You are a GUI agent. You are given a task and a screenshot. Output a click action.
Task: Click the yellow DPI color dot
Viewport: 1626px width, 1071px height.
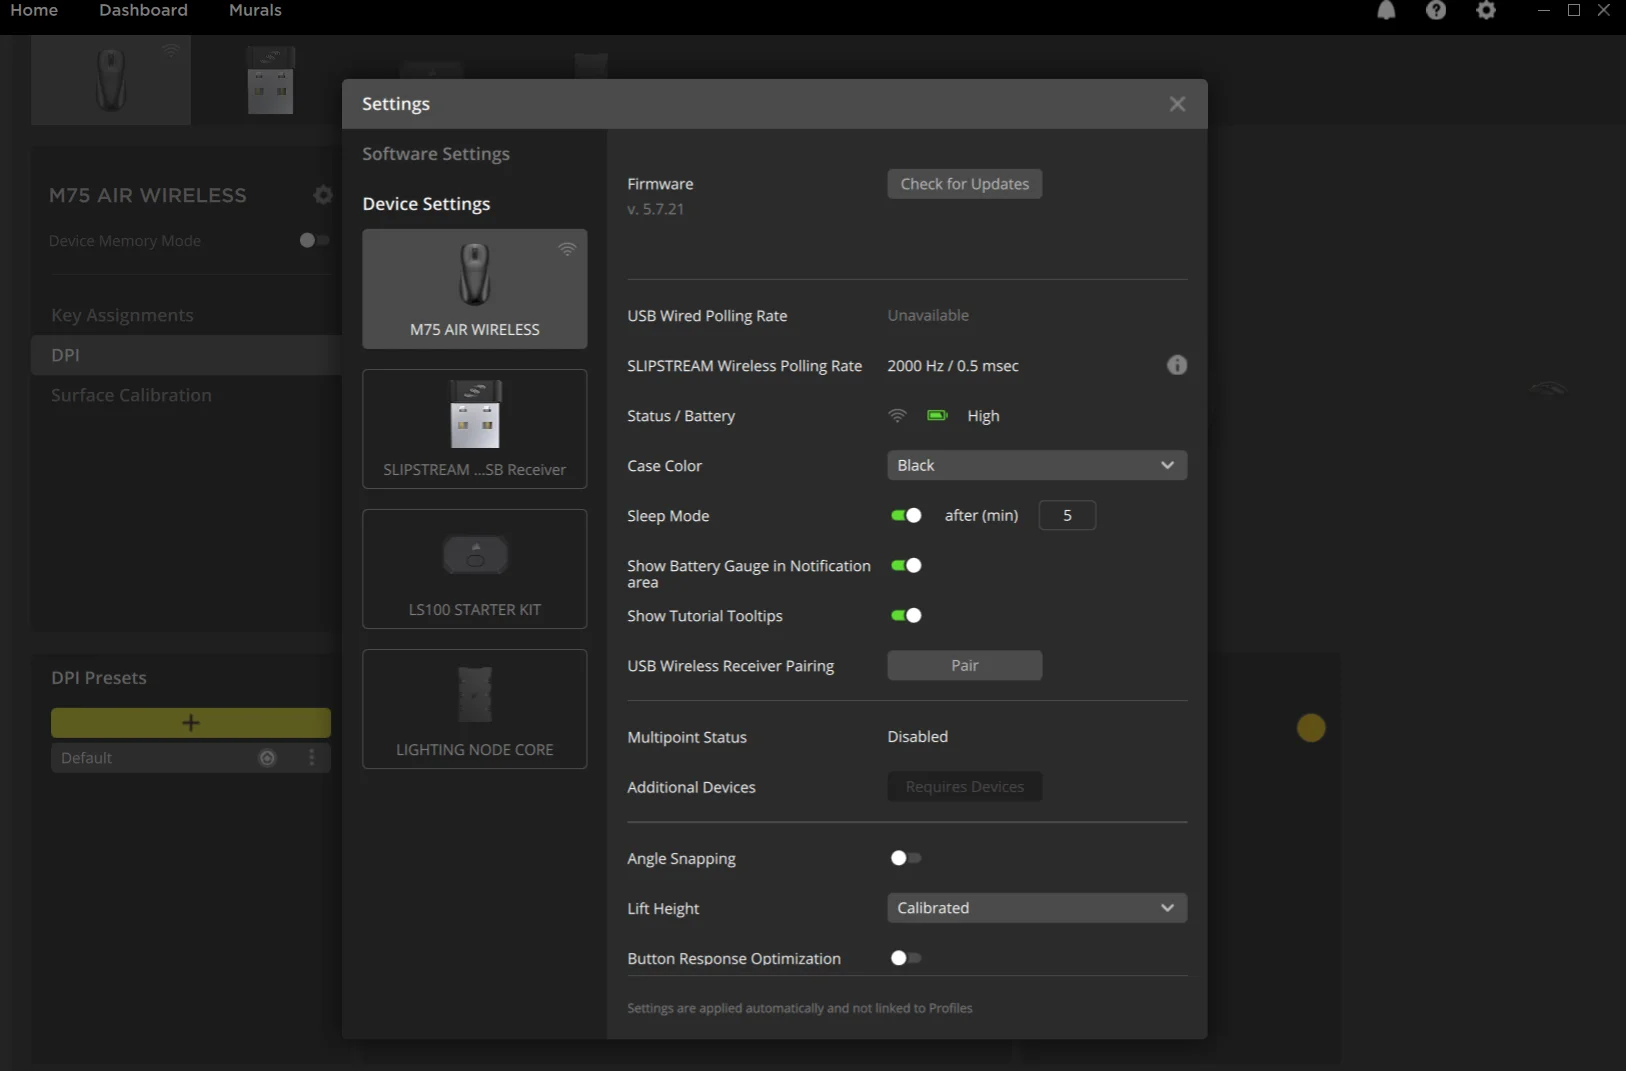[x=1311, y=728]
